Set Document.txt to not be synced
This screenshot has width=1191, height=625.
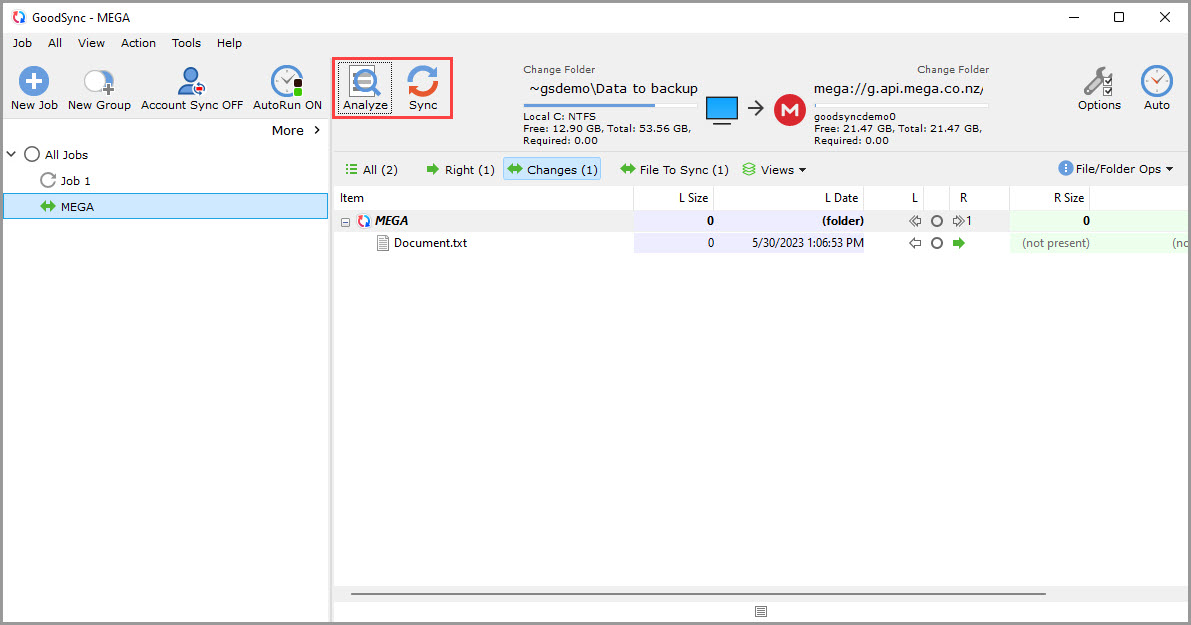click(x=937, y=242)
